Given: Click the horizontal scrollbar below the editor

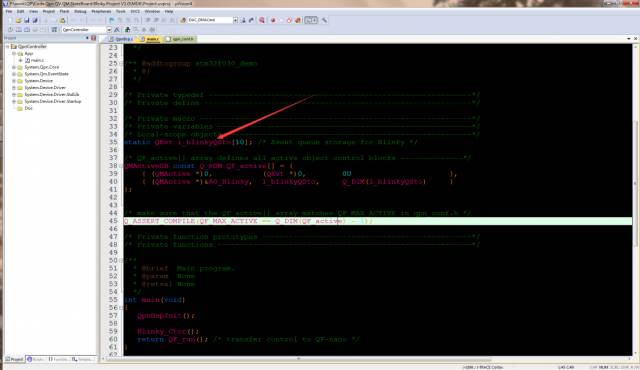Looking at the screenshot, I should click(x=298, y=359).
